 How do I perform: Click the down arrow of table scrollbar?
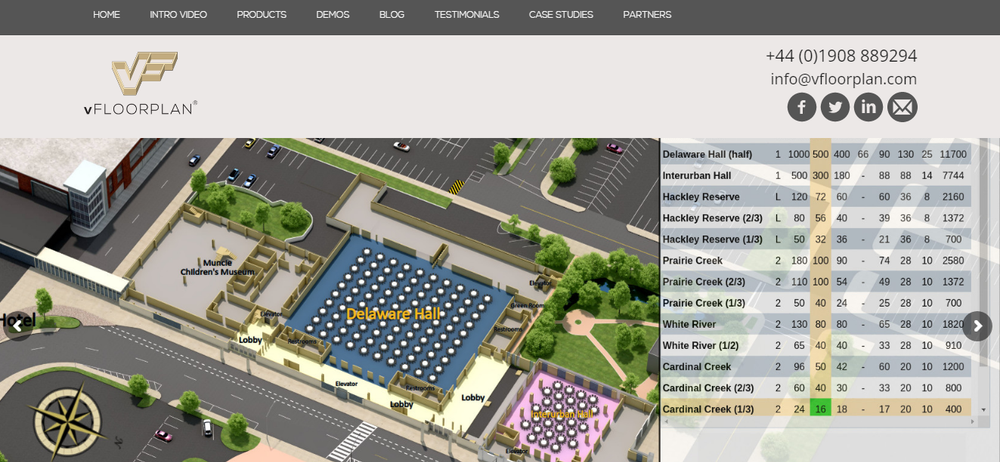[983, 409]
